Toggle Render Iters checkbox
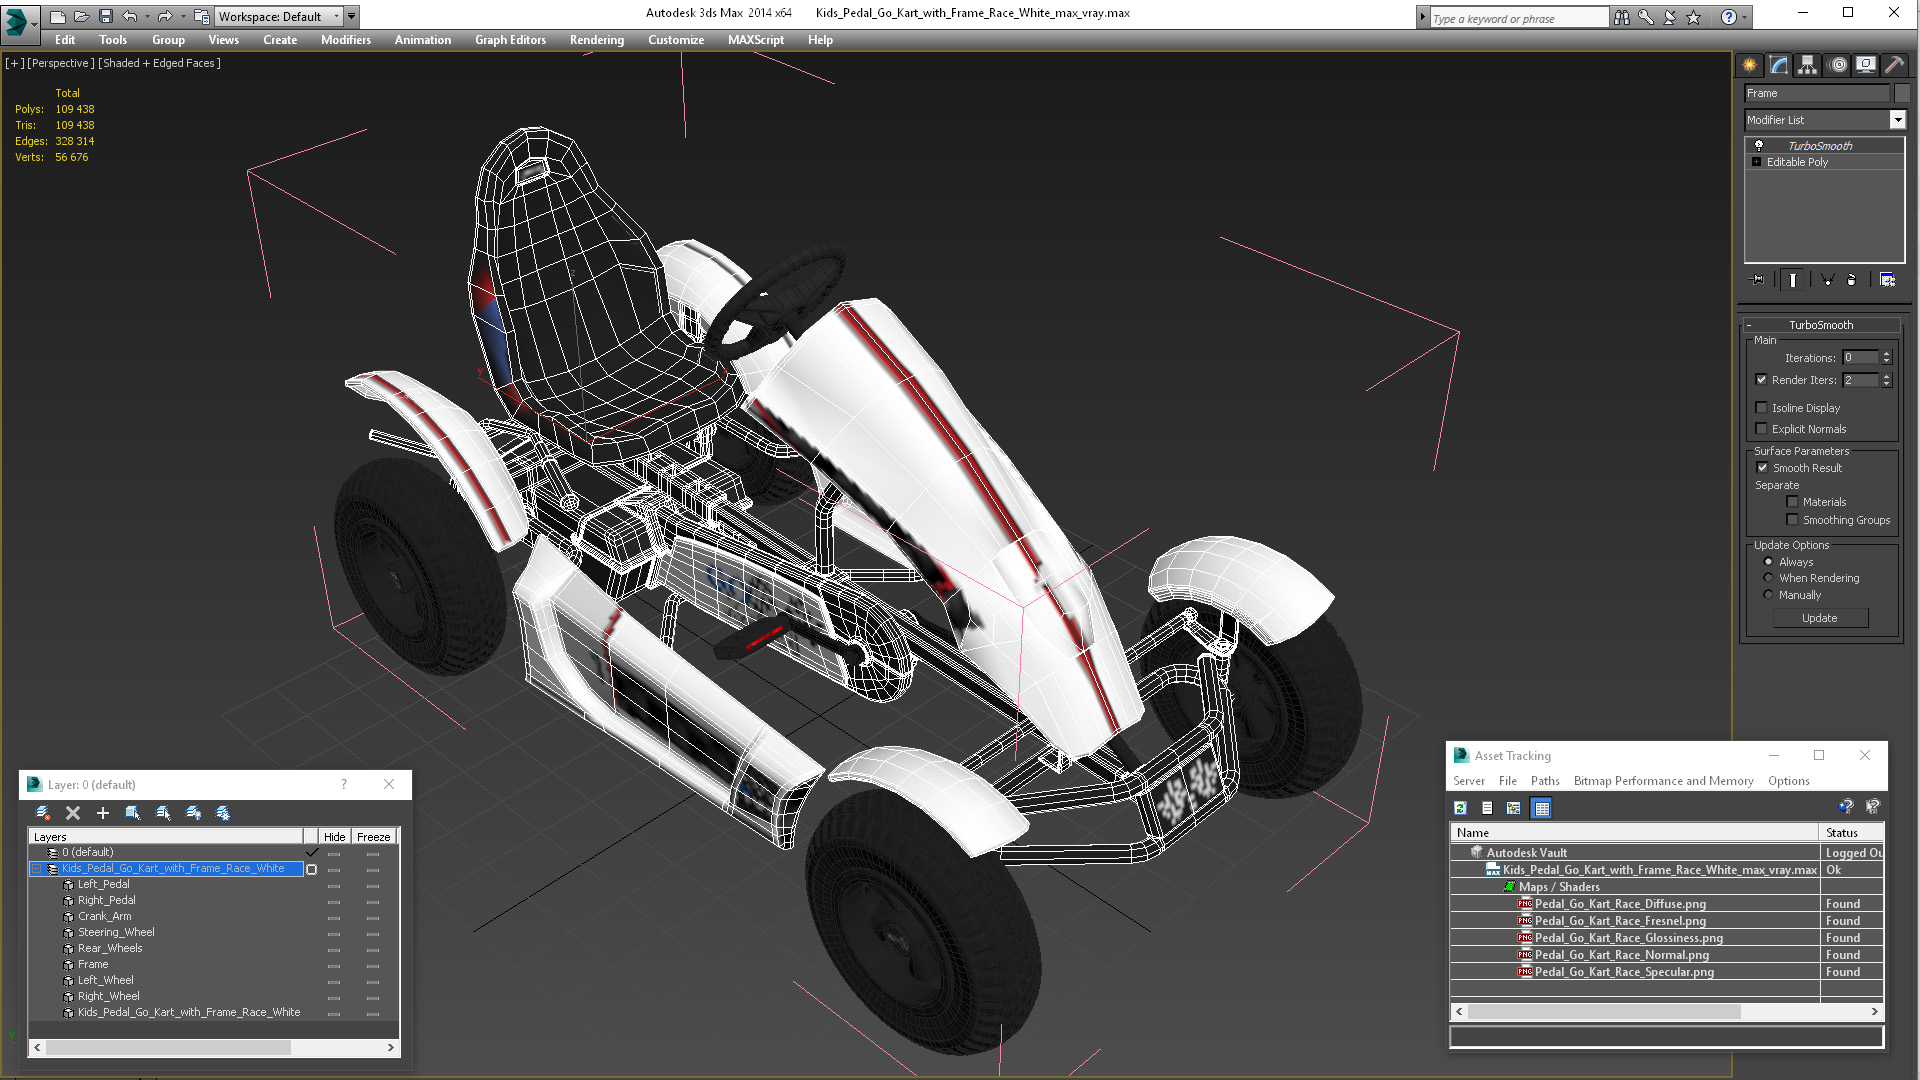This screenshot has height=1080, width=1920. (1762, 380)
